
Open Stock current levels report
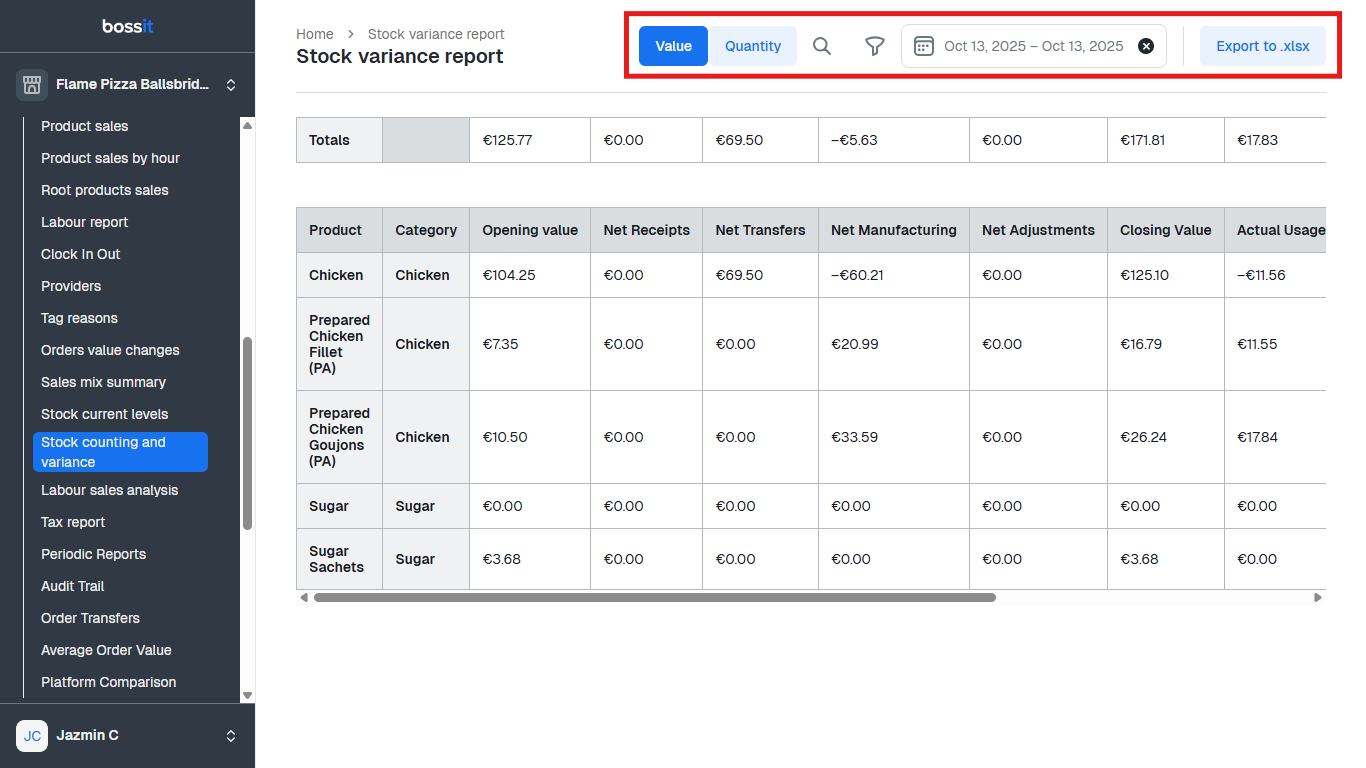104,414
